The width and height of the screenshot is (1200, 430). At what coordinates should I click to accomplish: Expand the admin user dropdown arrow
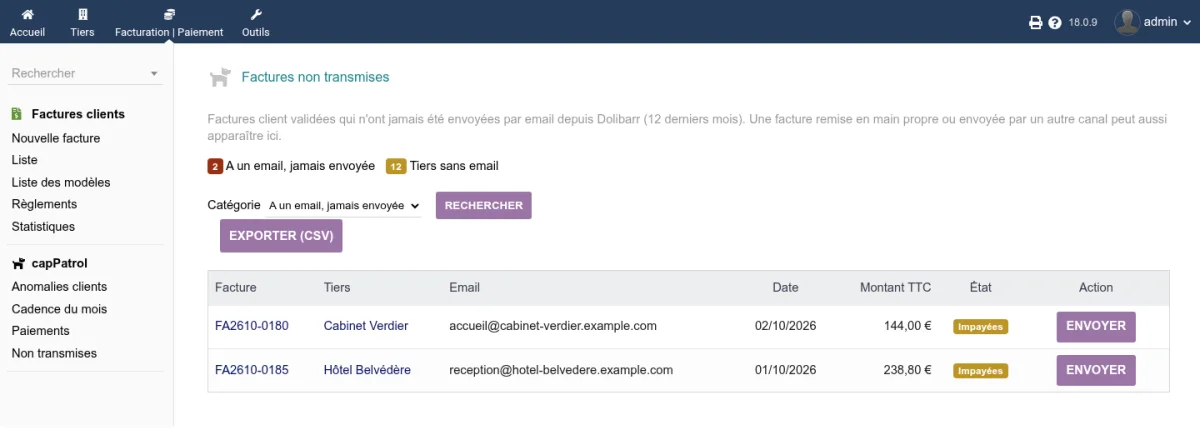(1185, 23)
